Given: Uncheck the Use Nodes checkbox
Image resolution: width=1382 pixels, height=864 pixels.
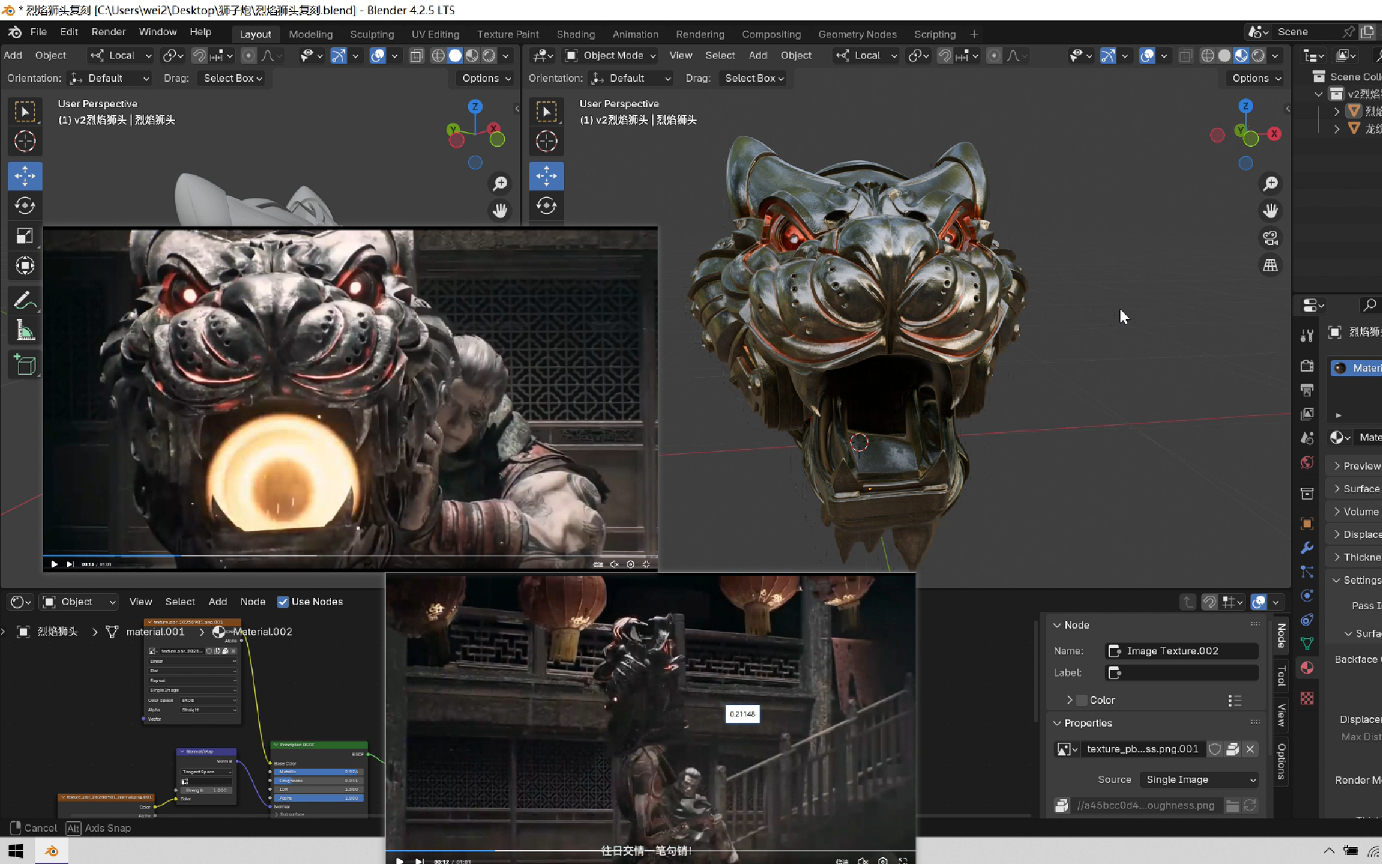Looking at the screenshot, I should tap(283, 602).
